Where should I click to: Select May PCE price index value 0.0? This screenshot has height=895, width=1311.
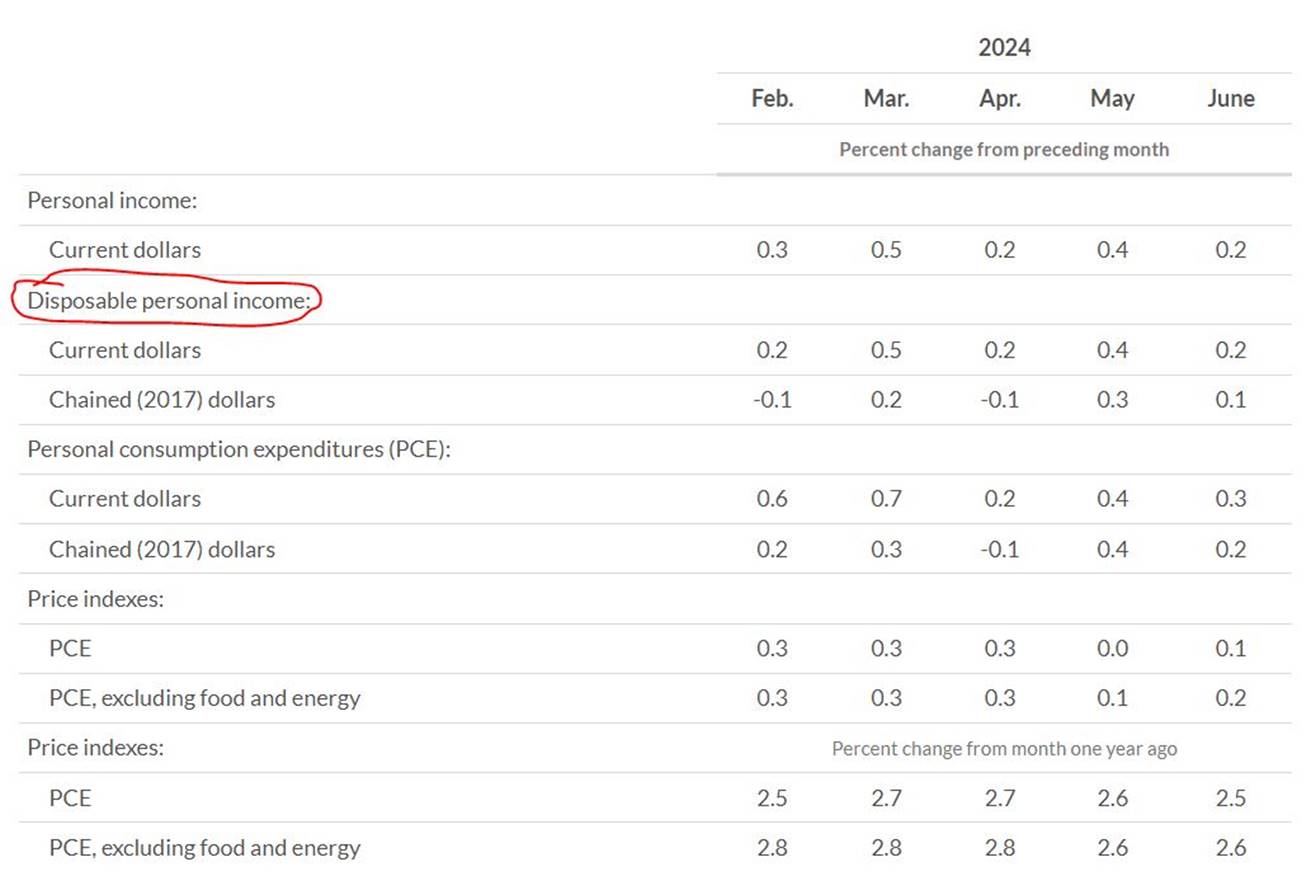[1113, 648]
